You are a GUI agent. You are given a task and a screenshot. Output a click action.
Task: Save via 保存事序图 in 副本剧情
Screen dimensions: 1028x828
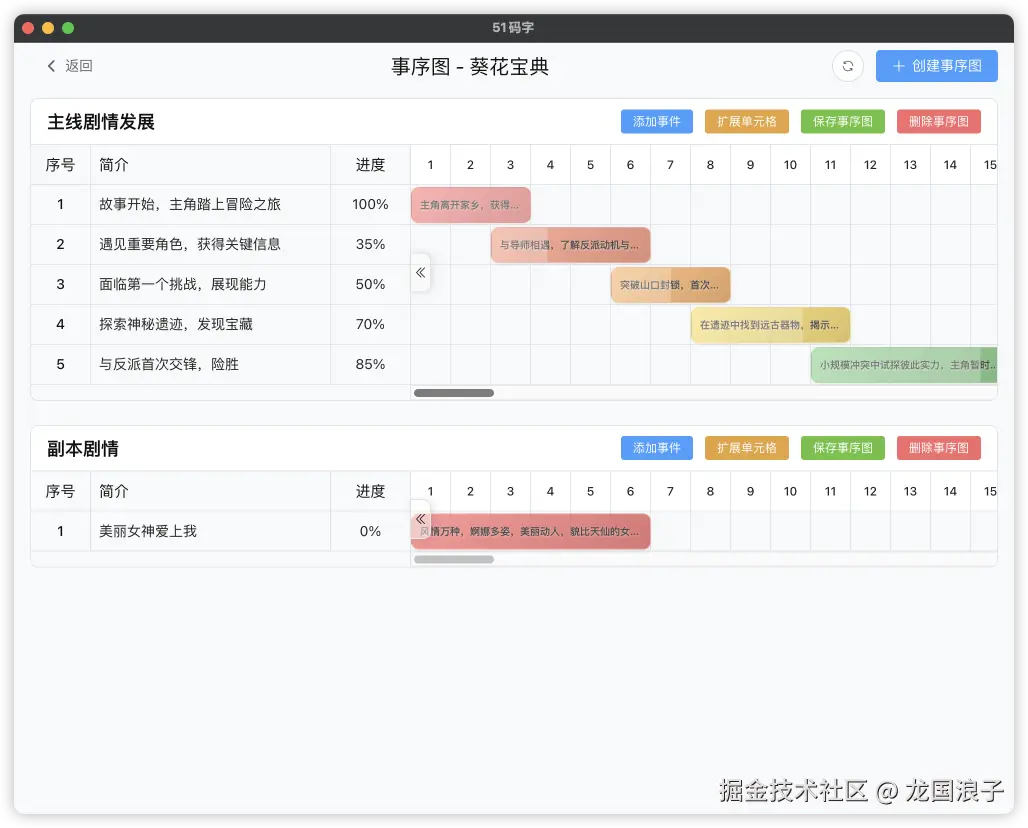842,448
